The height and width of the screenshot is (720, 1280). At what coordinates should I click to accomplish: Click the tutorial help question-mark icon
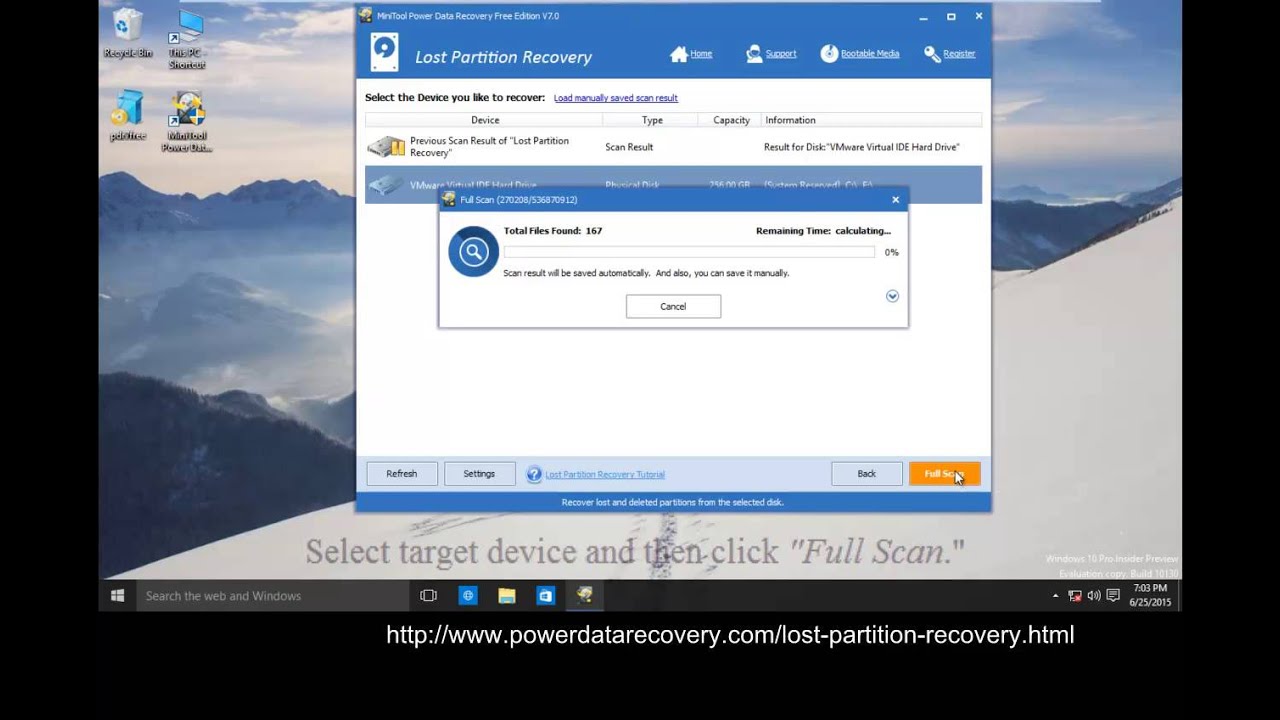[x=534, y=474]
